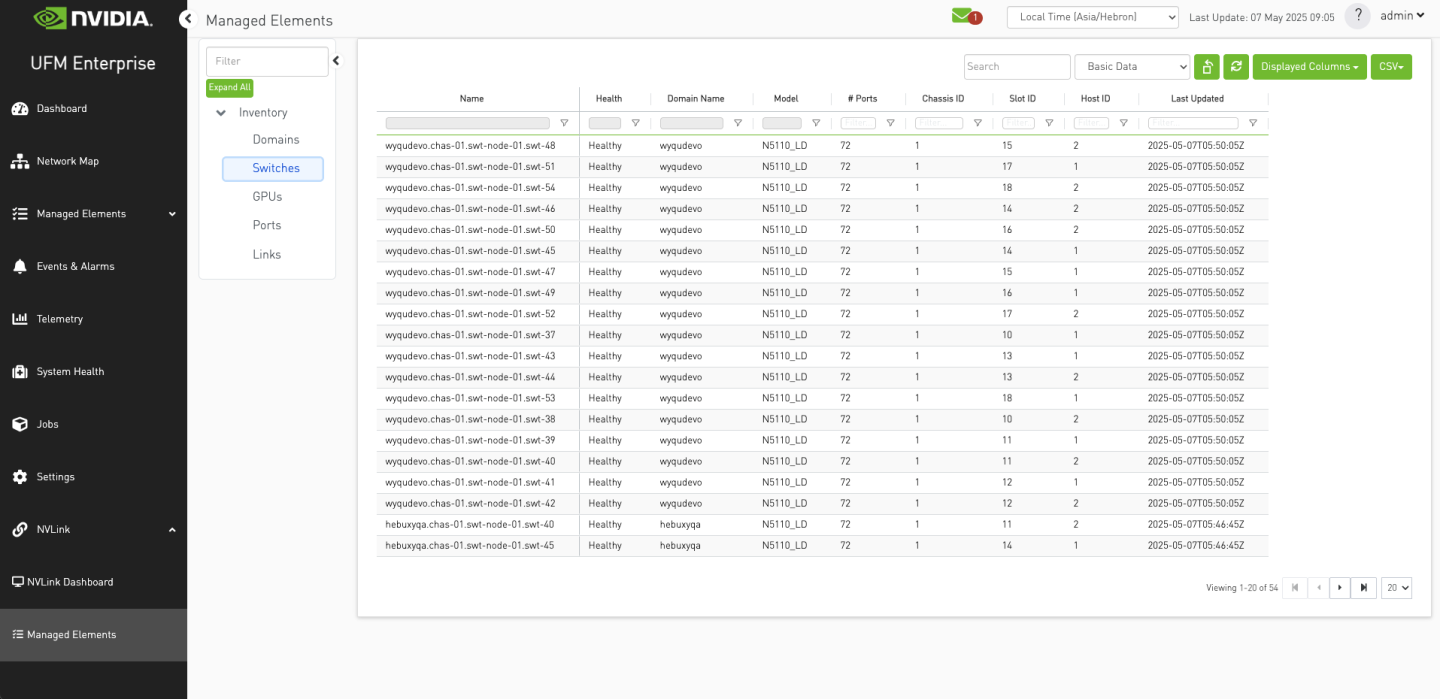Click the filter funnel icon for Health column
Viewport: 1440px width, 699px height.
point(635,123)
